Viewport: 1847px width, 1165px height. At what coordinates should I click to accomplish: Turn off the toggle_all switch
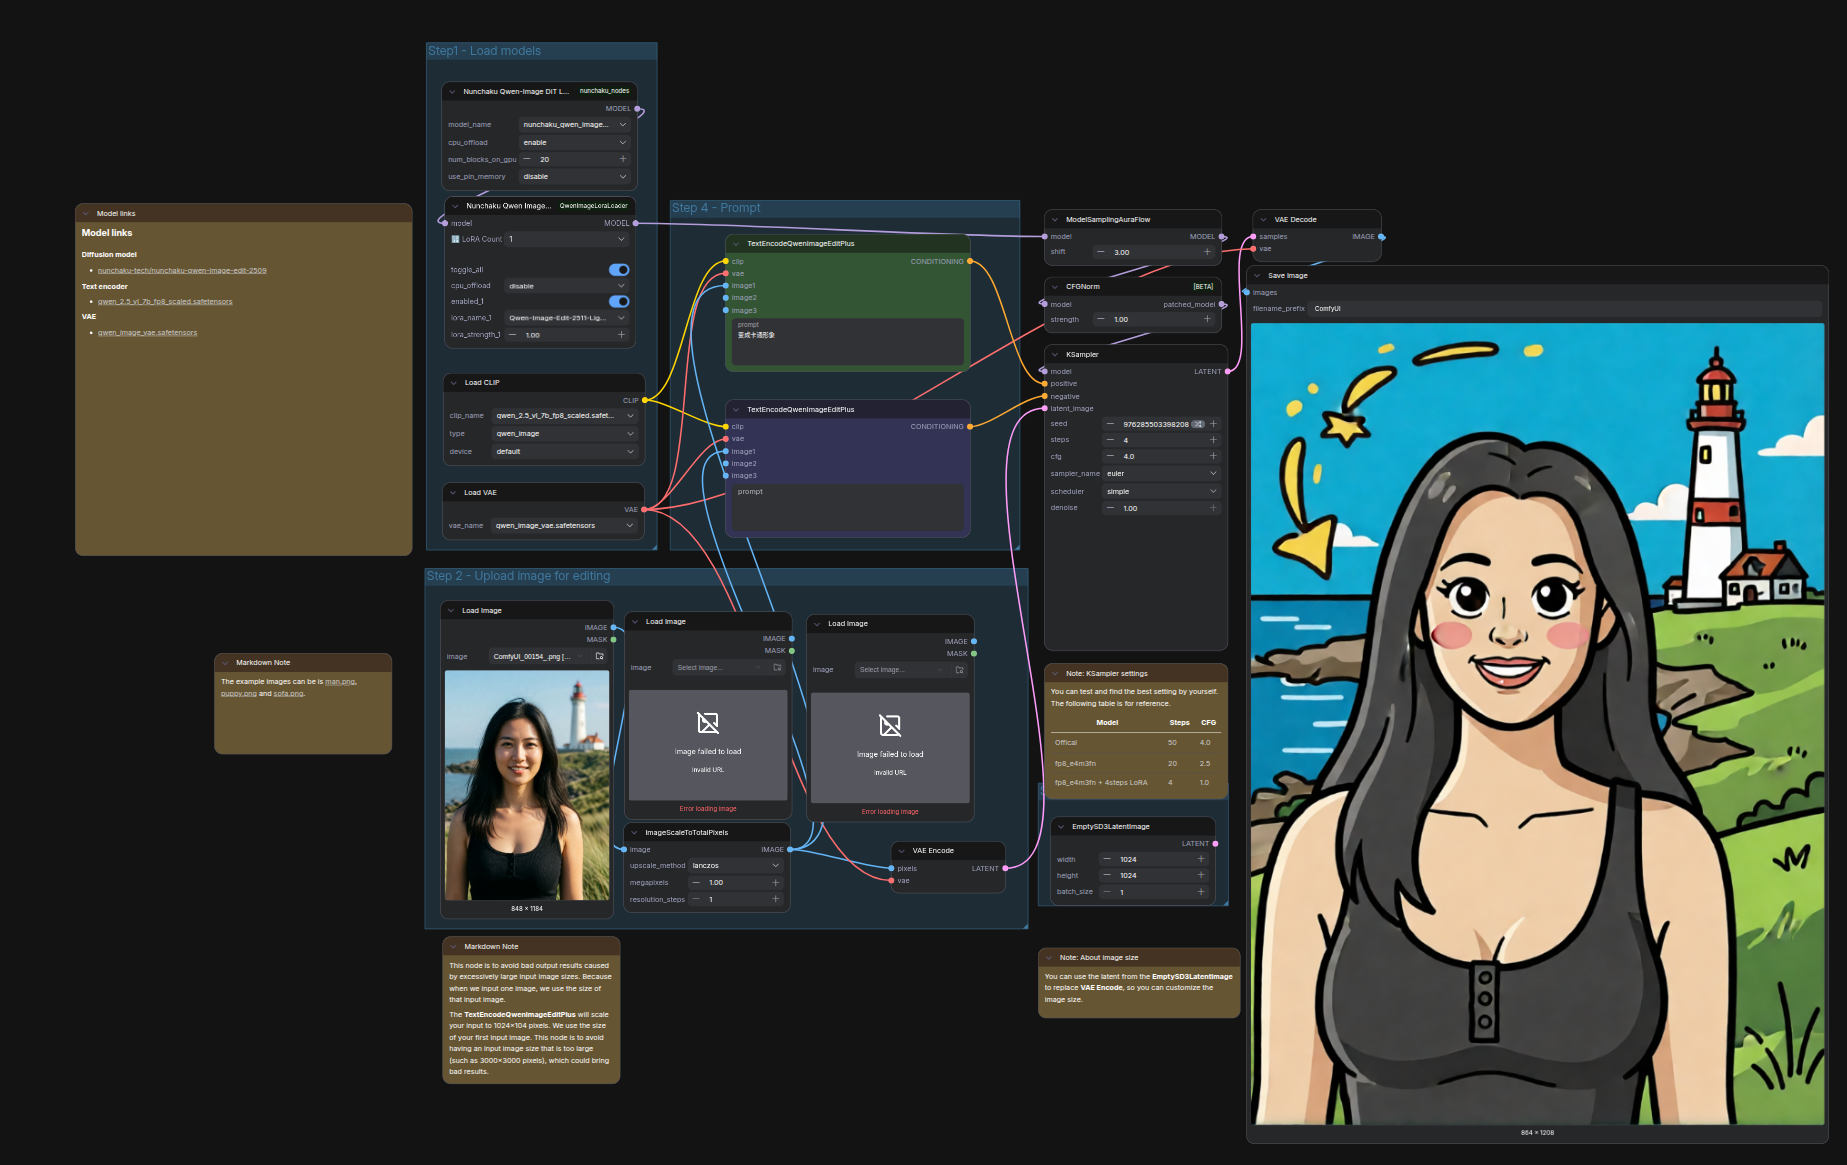coord(619,270)
